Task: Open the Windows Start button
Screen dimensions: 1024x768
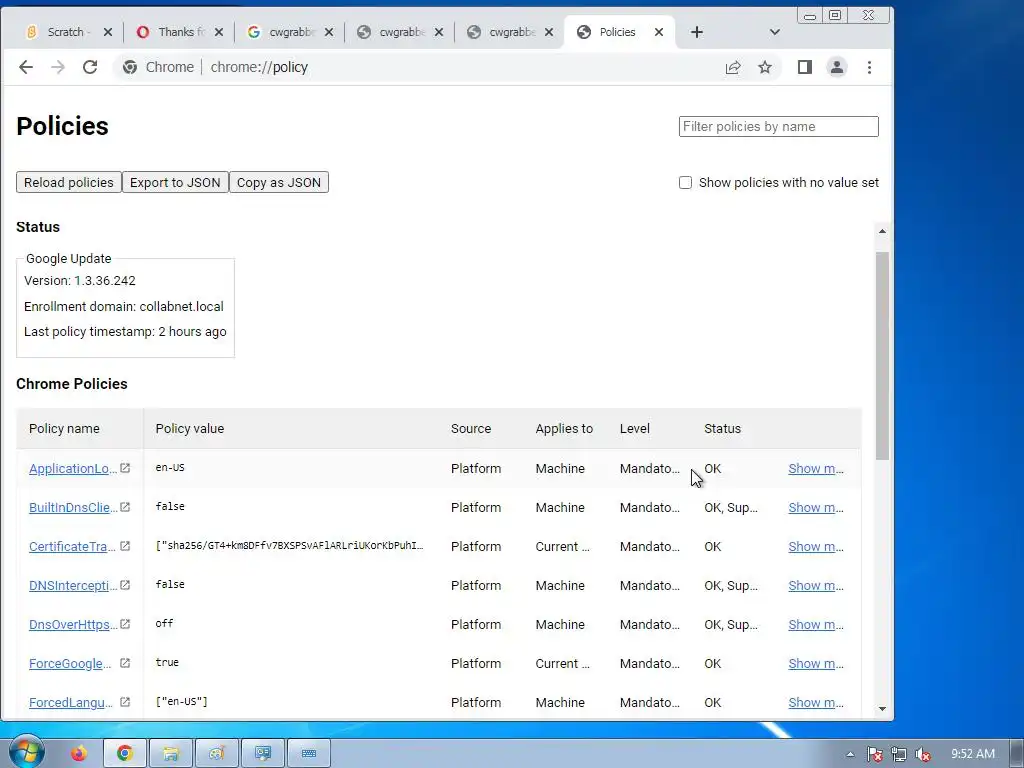Action: 26,752
